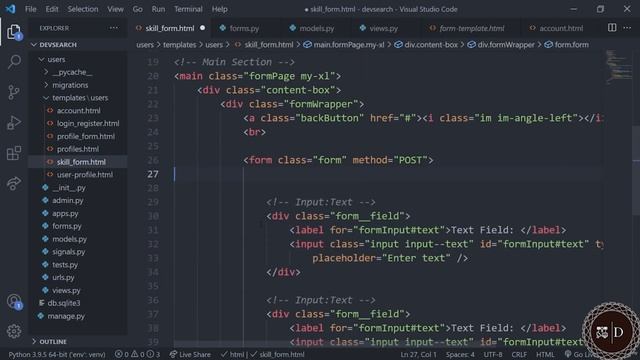Click the templates breadcrumb segment
The height and width of the screenshot is (360, 640).
point(180,45)
